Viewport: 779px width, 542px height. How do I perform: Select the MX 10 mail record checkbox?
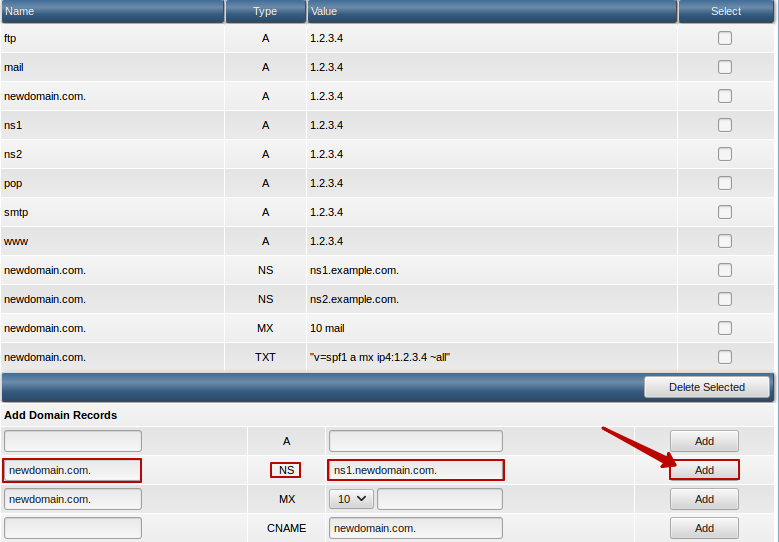pyautogui.click(x=725, y=328)
